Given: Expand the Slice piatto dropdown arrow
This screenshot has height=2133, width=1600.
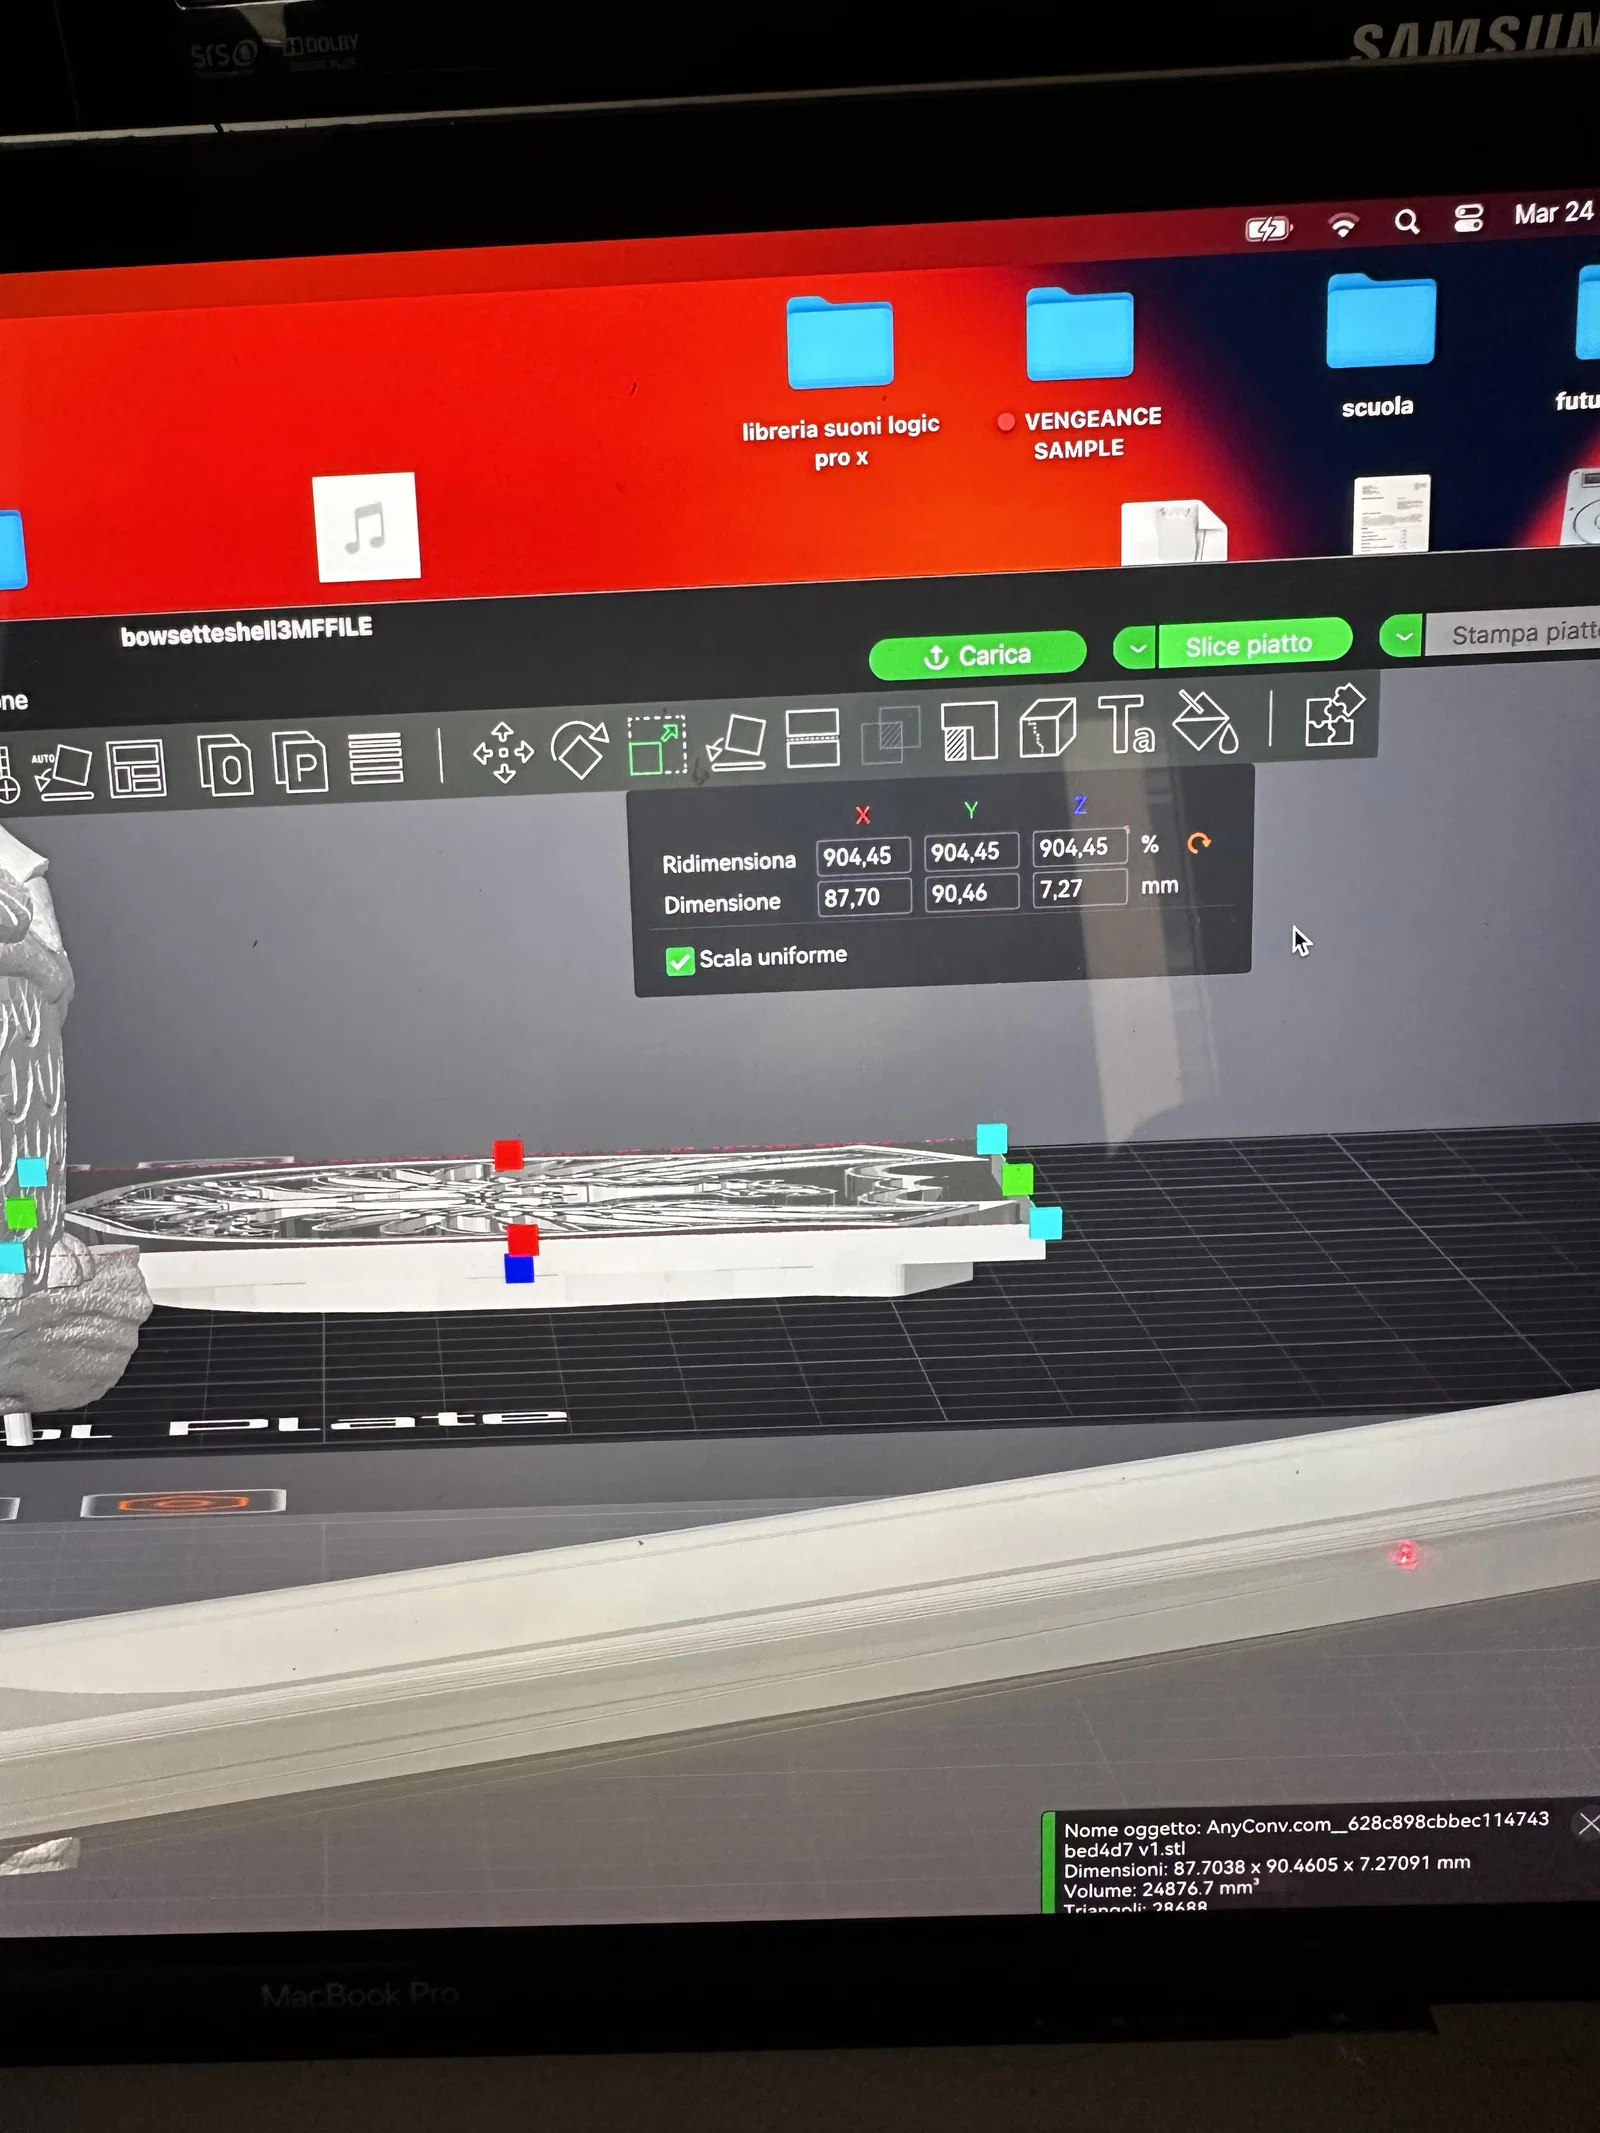Looking at the screenshot, I should (x=1136, y=648).
